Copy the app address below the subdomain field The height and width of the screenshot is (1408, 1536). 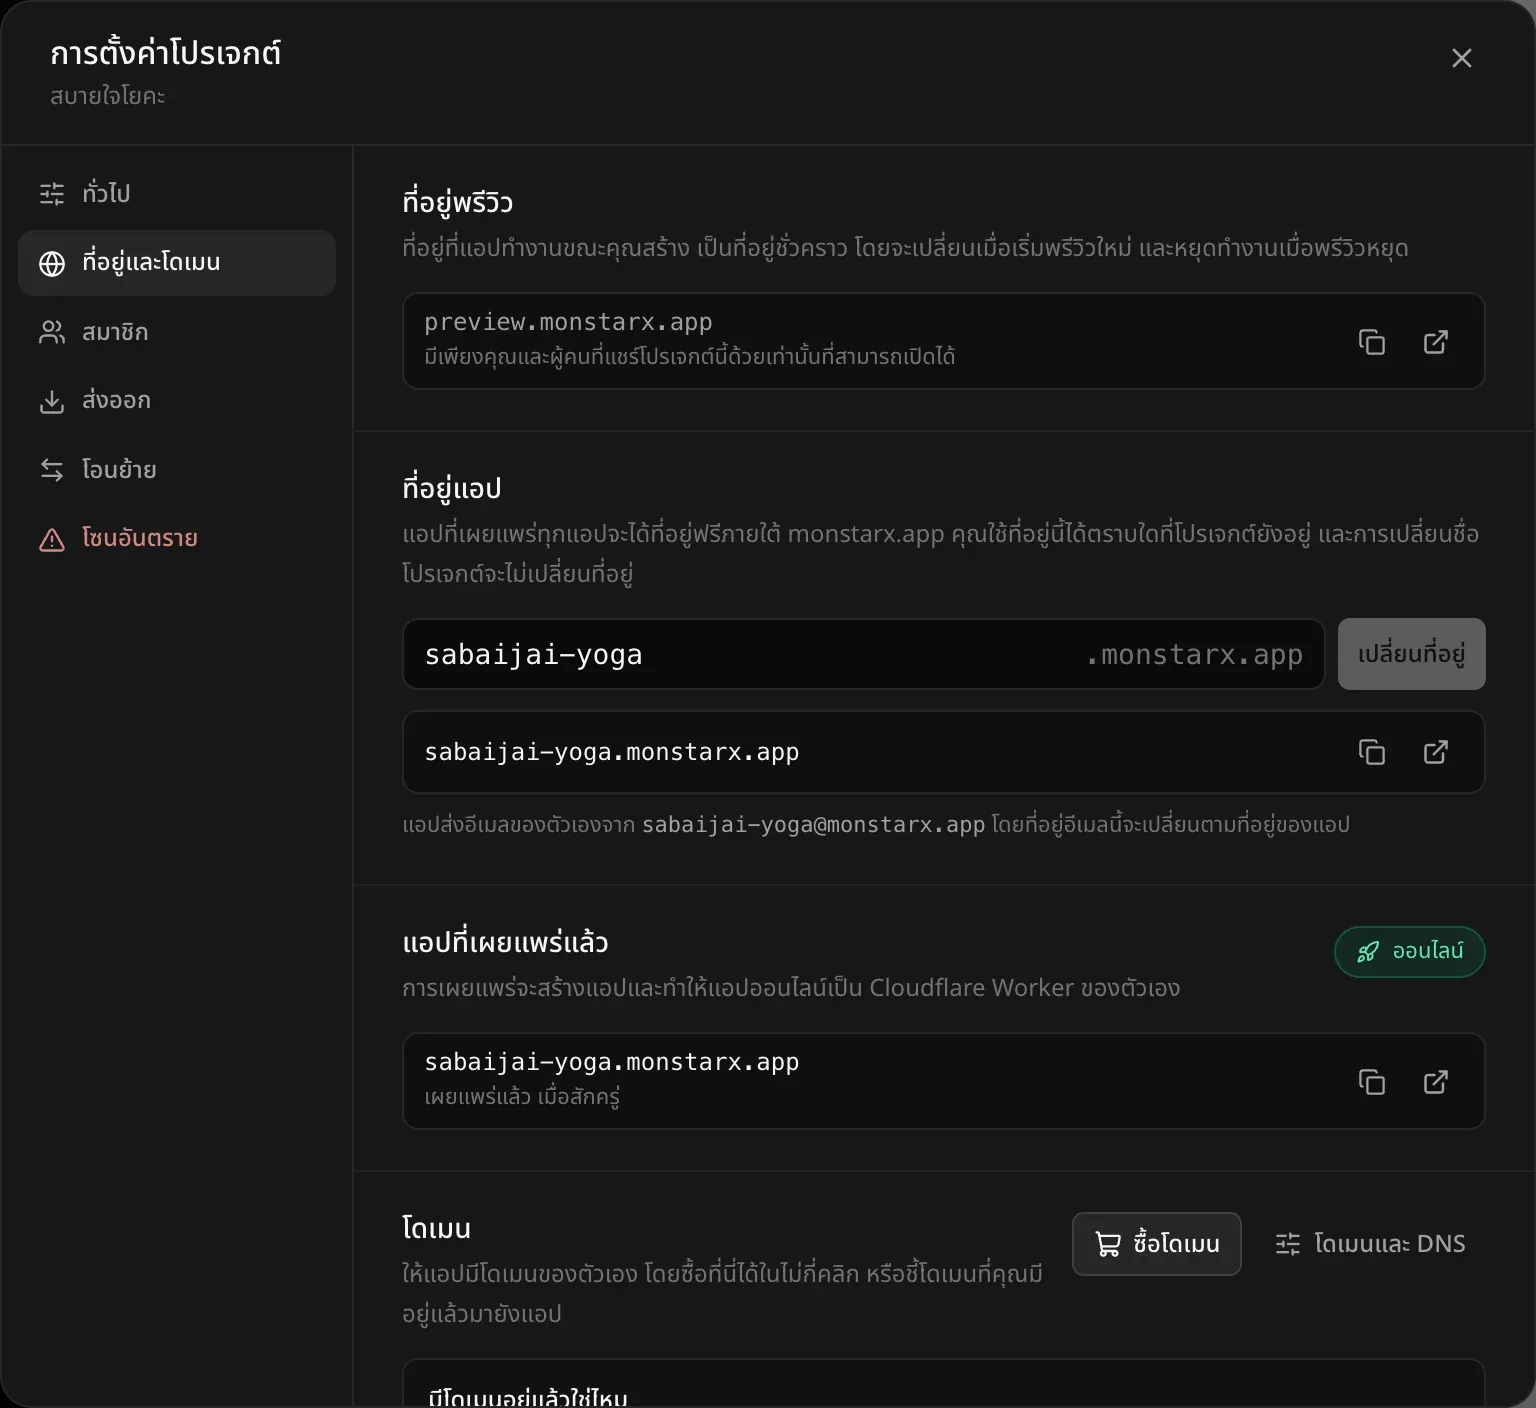coord(1372,752)
